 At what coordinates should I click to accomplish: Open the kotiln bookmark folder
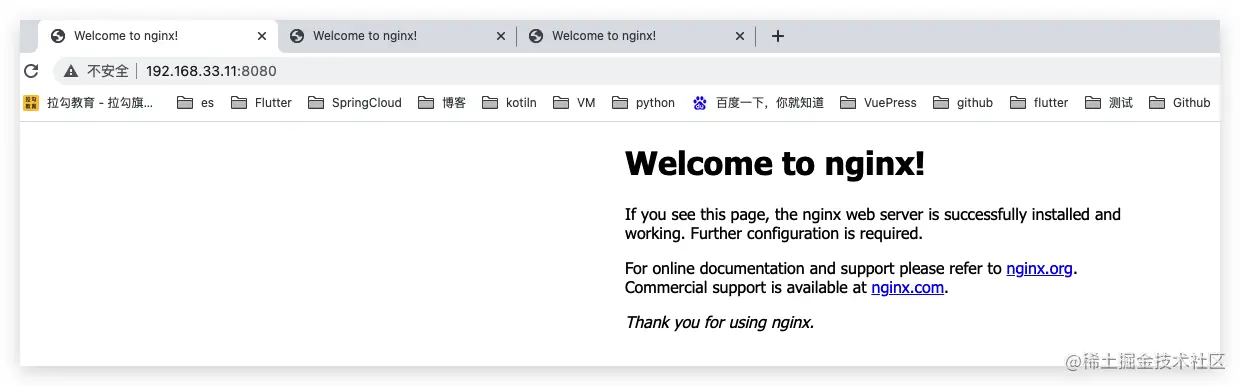[x=510, y=102]
